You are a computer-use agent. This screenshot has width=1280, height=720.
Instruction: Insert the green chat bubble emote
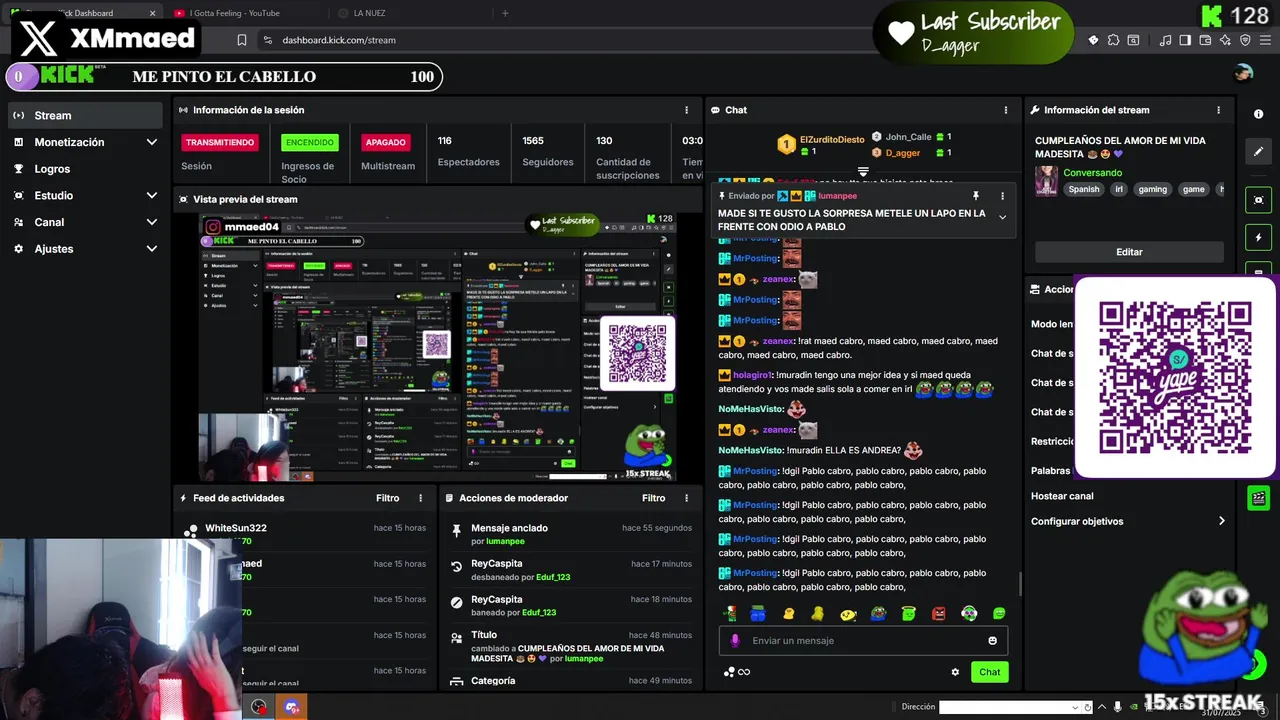(999, 613)
